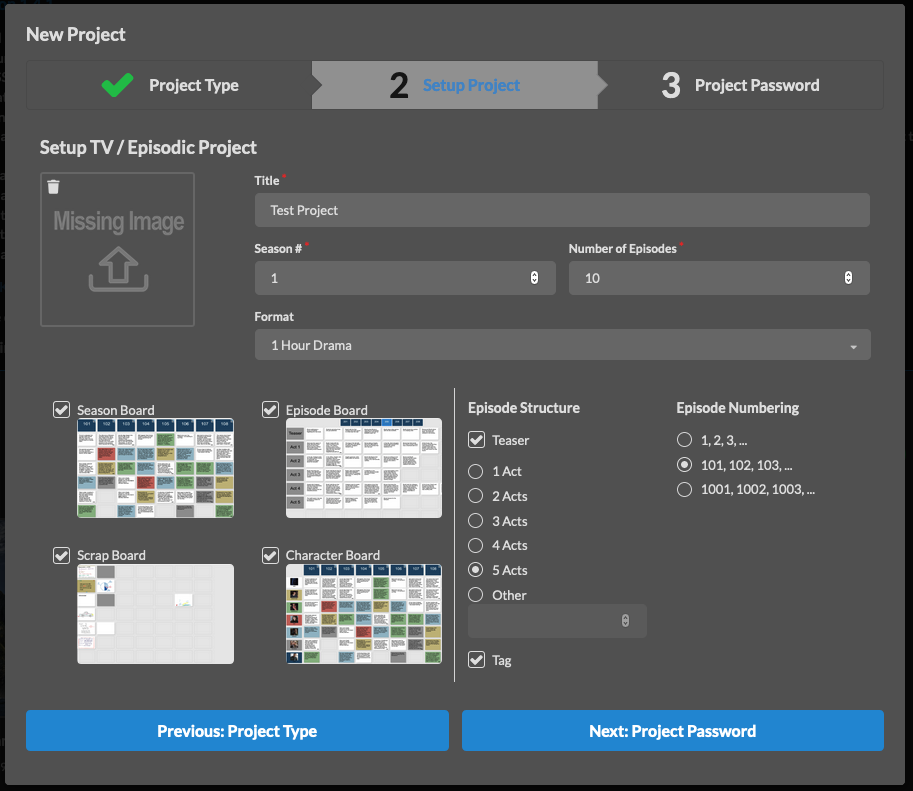Uncheck the Season Board checkbox
Viewport: 913px width, 791px height.
62,409
